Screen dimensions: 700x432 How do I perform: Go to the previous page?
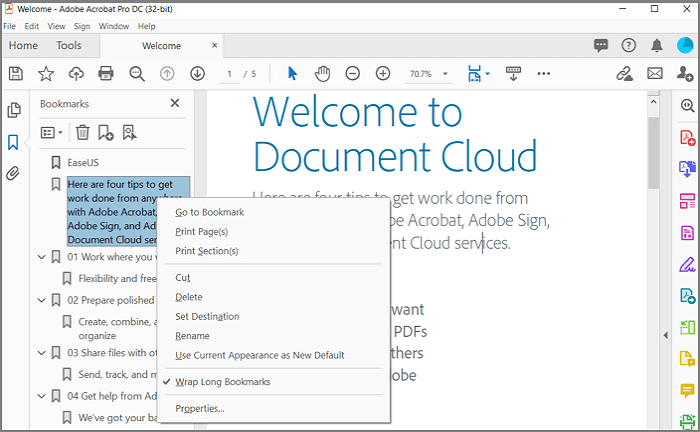pyautogui.click(x=167, y=74)
